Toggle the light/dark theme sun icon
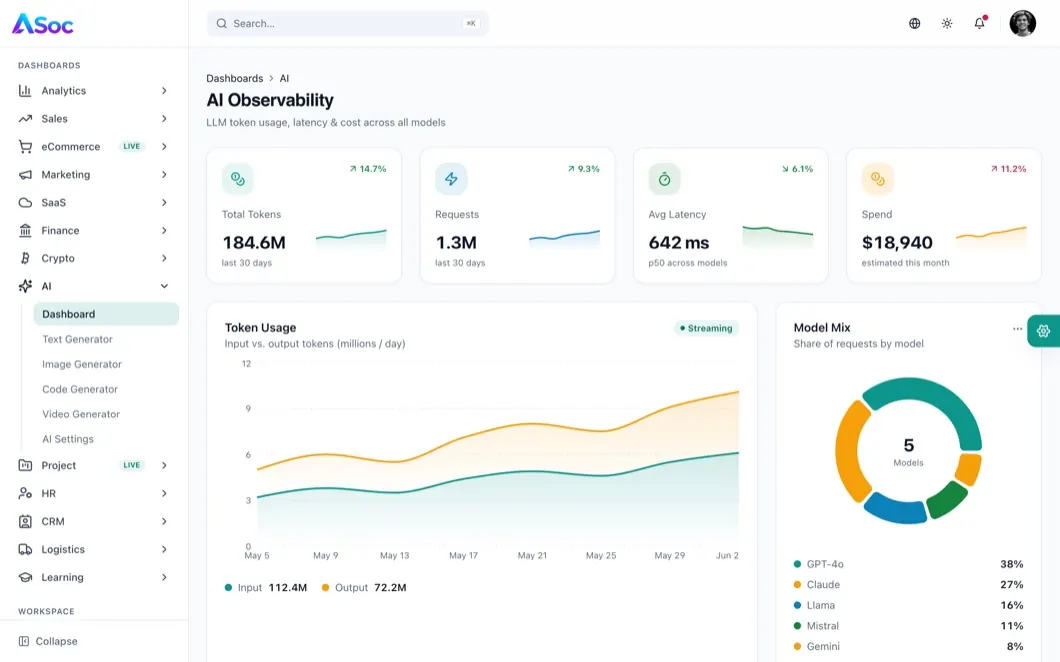This screenshot has height=662, width=1060. point(947,24)
